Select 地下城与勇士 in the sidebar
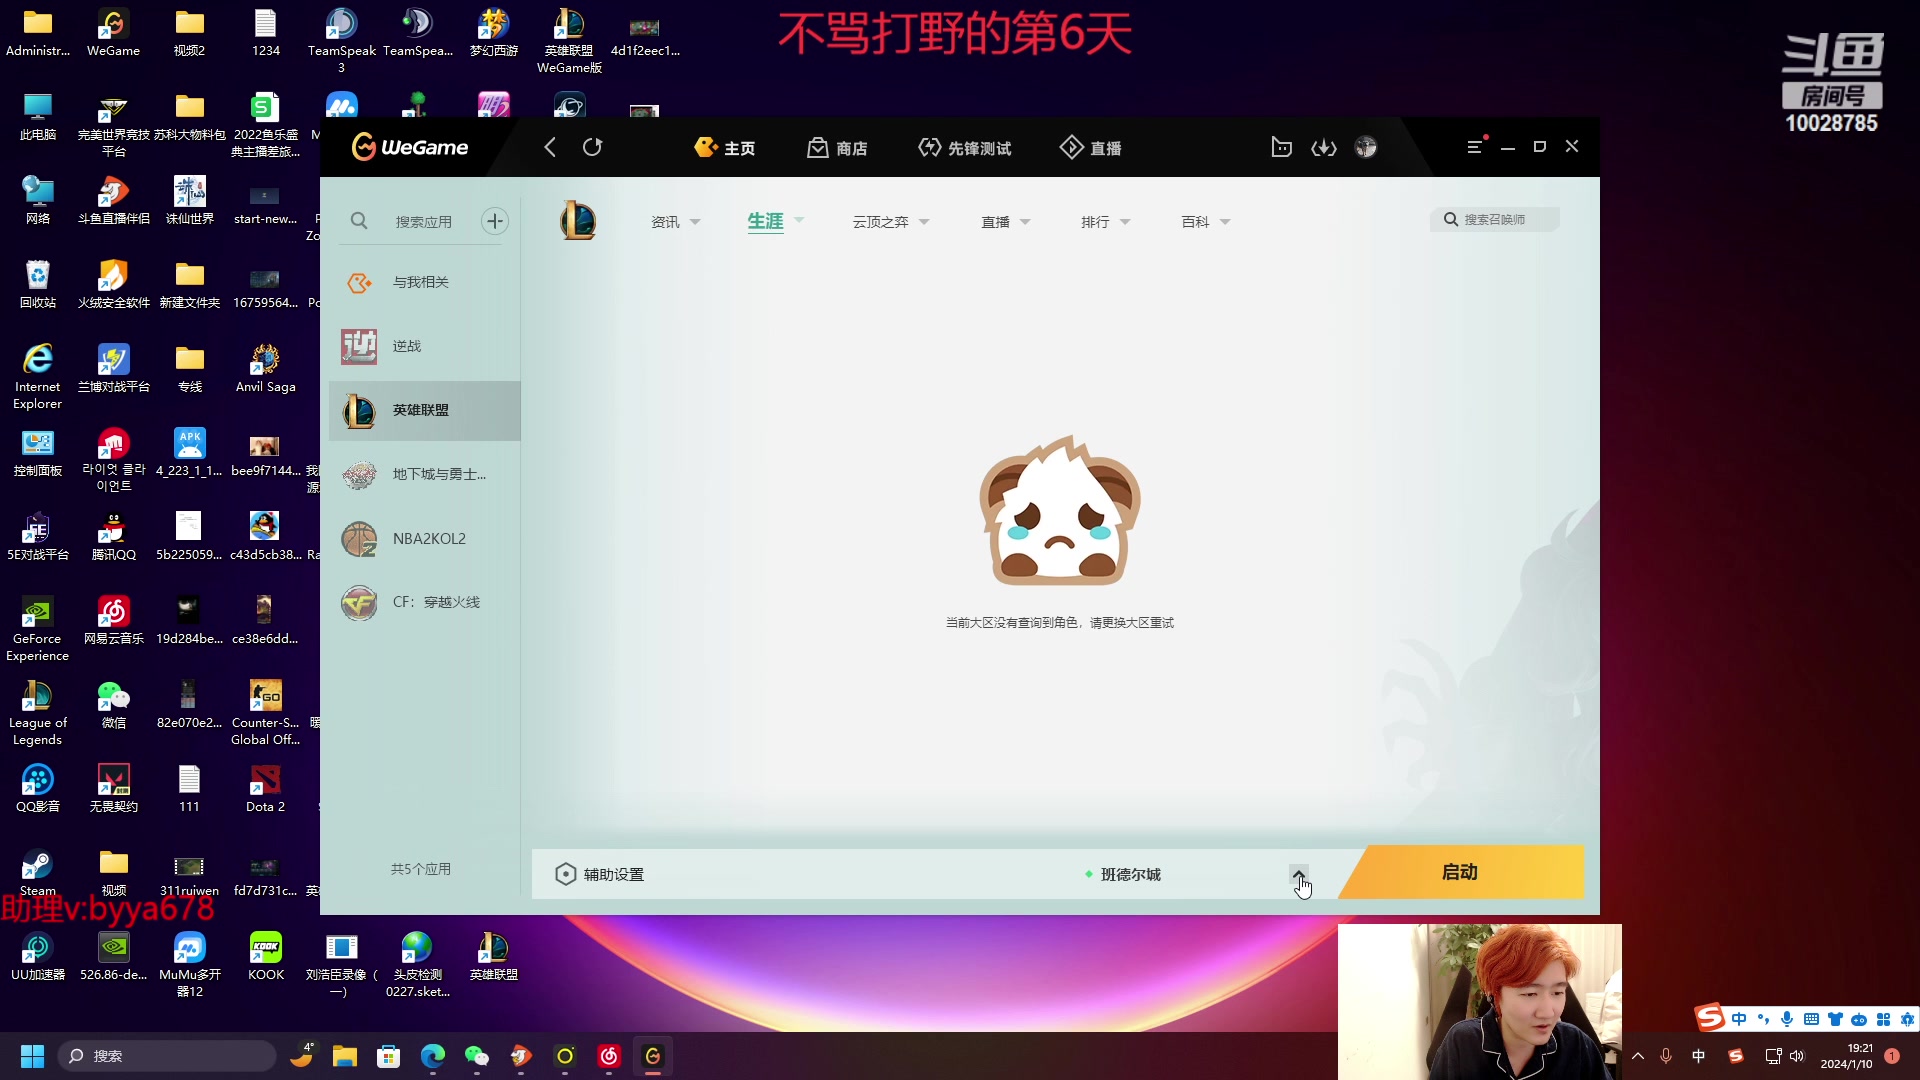1920x1080 pixels. point(425,474)
